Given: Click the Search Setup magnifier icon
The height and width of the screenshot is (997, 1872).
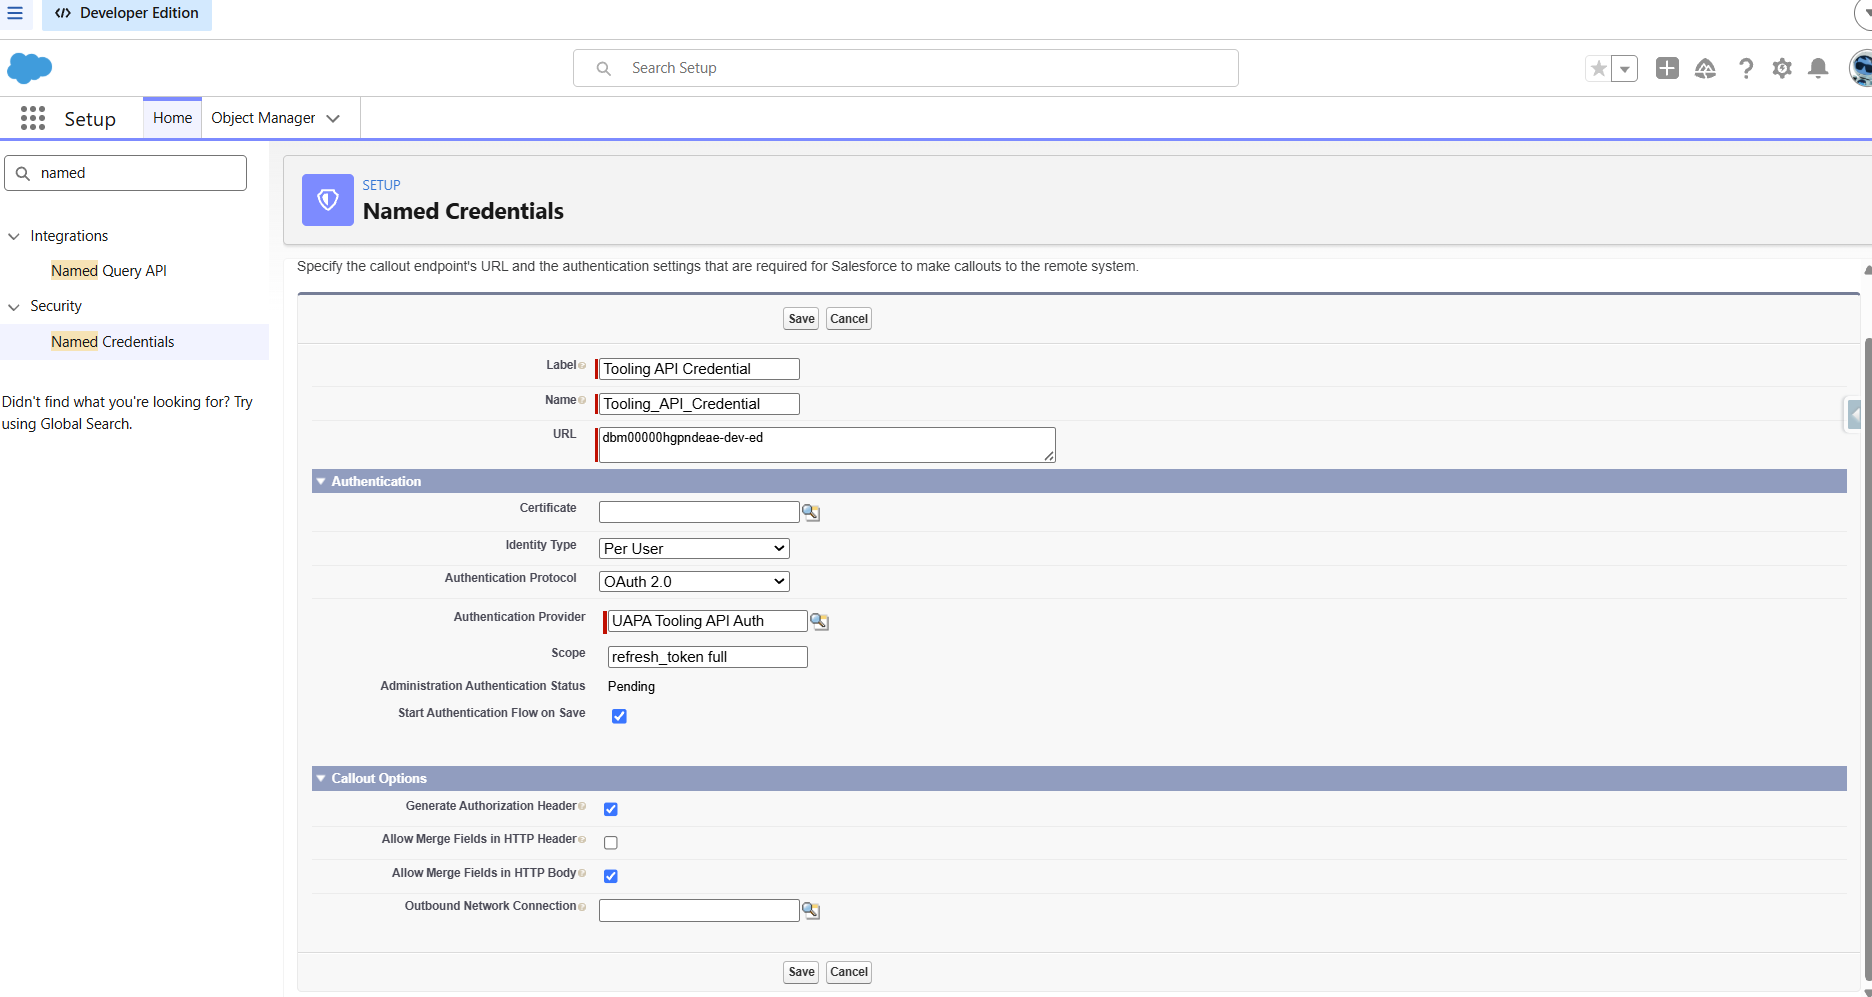Looking at the screenshot, I should tap(603, 68).
